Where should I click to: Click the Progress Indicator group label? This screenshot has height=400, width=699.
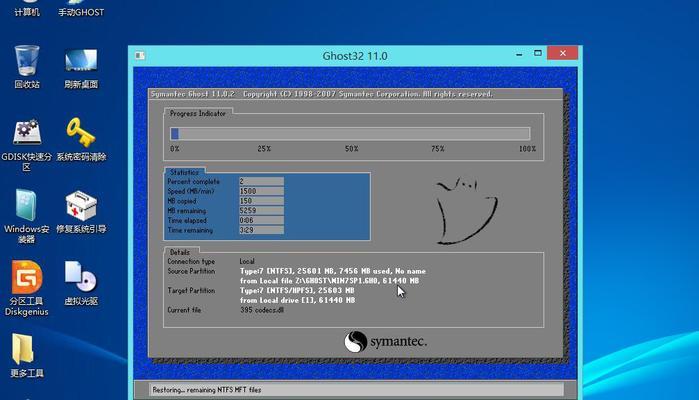[197, 114]
